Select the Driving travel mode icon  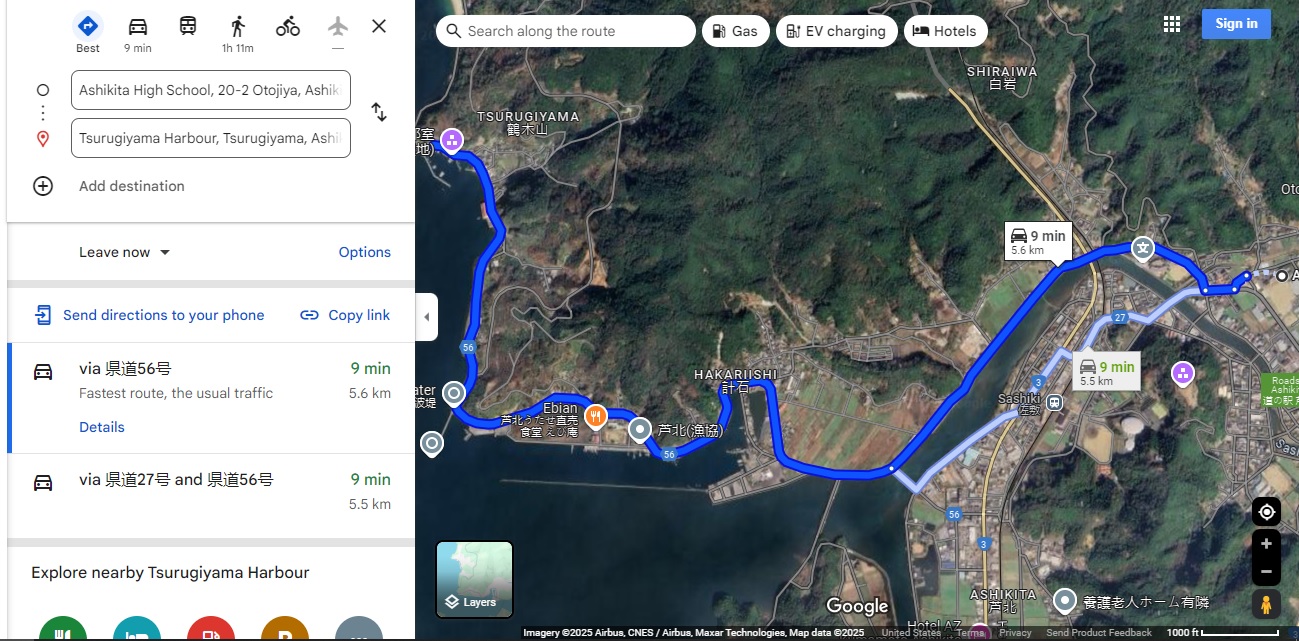138,27
